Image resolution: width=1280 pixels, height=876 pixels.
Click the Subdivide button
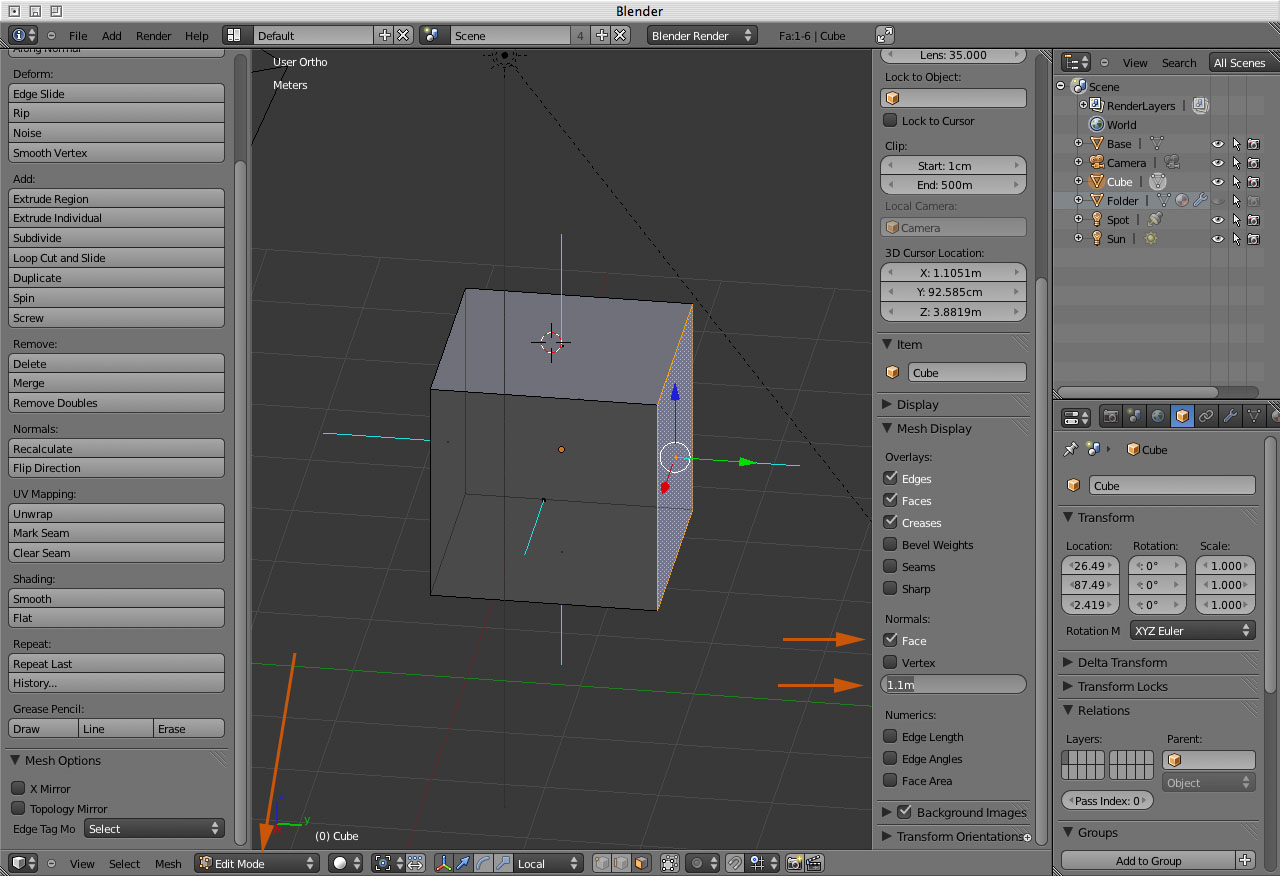[116, 238]
